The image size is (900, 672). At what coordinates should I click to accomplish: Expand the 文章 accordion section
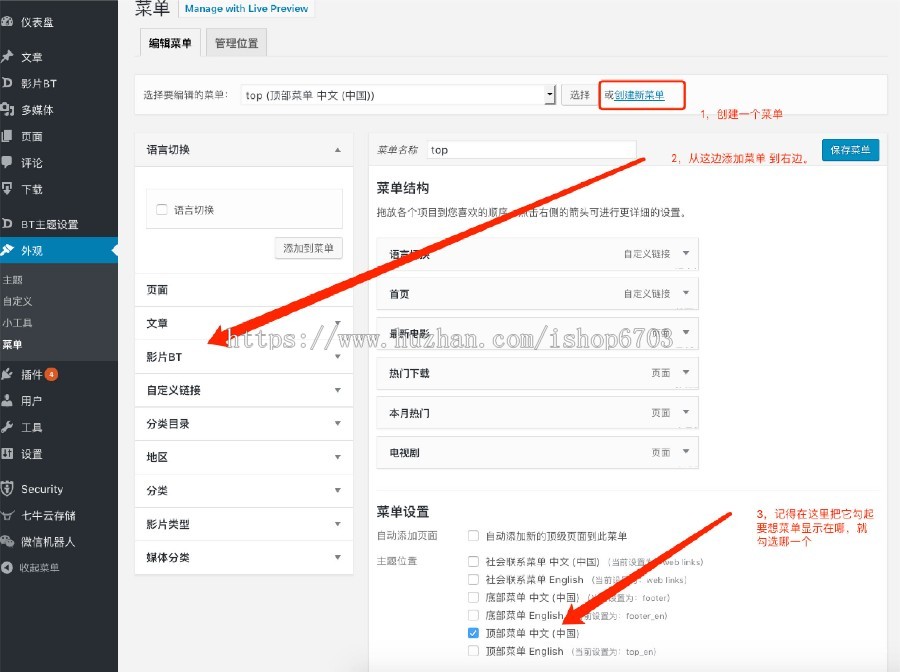tap(338, 323)
